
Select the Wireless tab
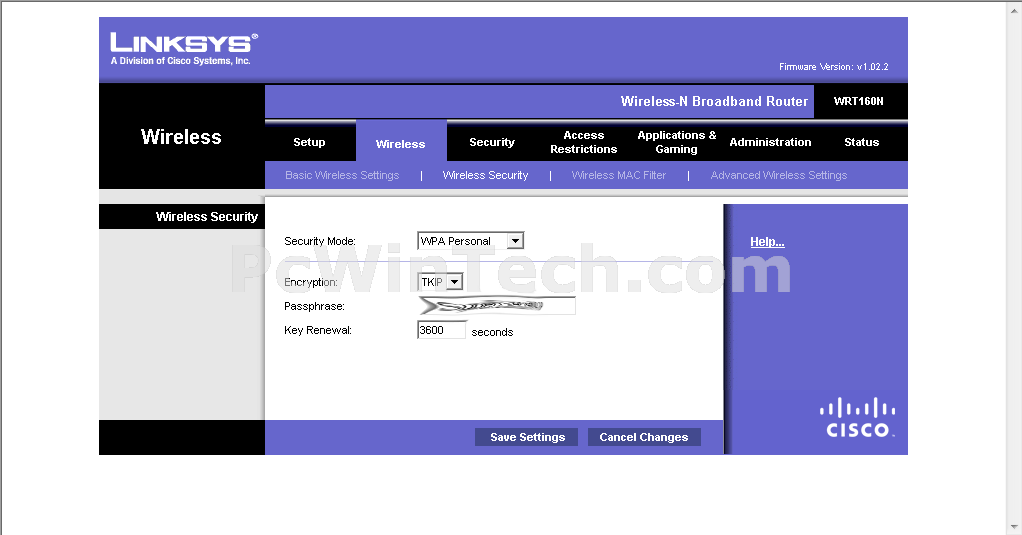tap(400, 143)
